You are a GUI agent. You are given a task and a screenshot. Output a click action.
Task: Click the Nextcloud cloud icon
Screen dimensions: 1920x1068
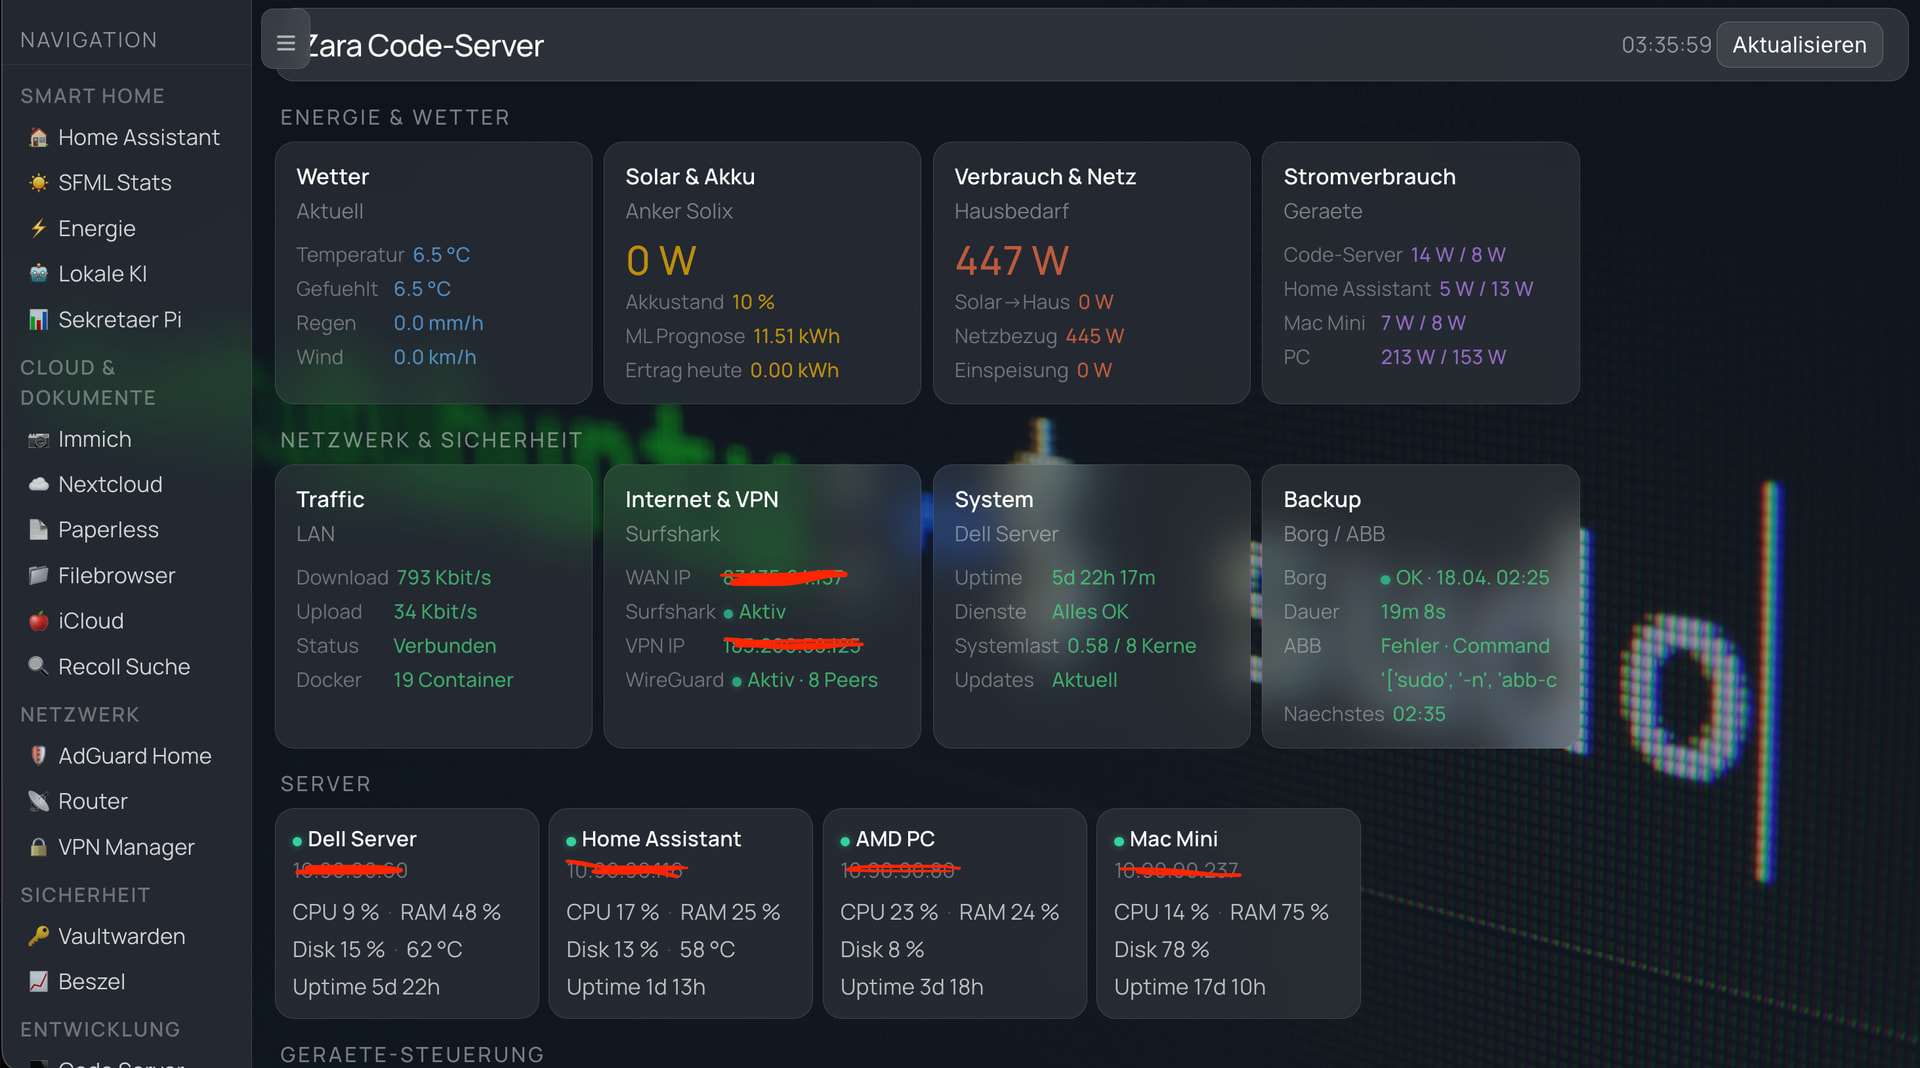(38, 485)
